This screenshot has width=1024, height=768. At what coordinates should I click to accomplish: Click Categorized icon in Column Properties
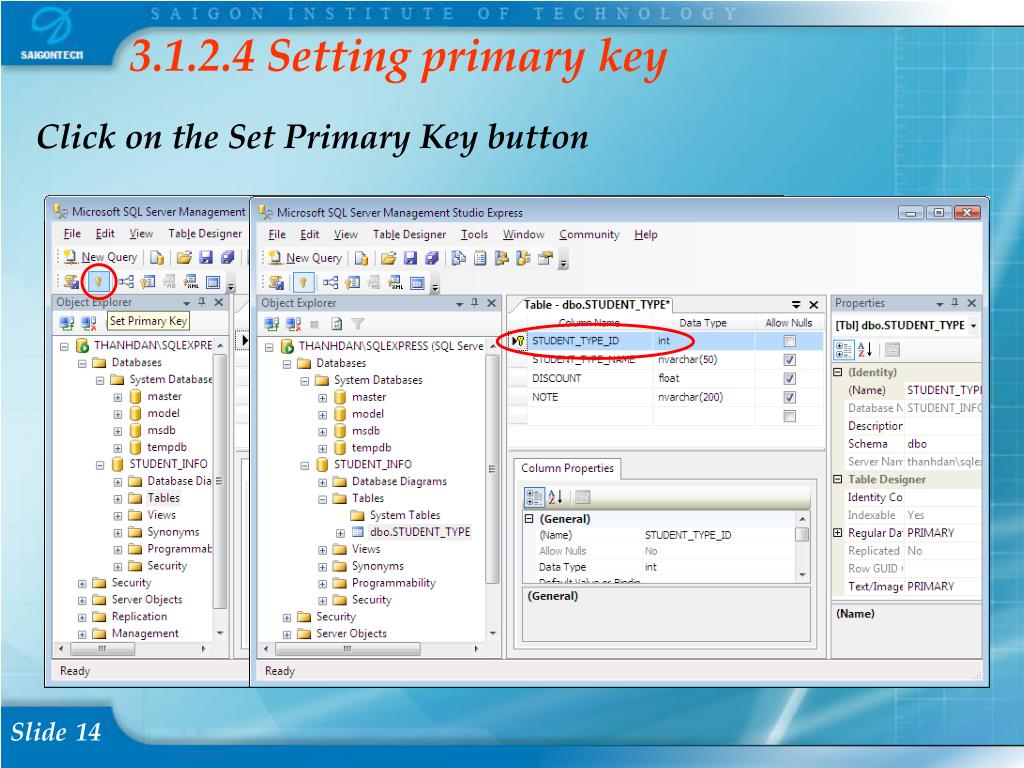534,498
